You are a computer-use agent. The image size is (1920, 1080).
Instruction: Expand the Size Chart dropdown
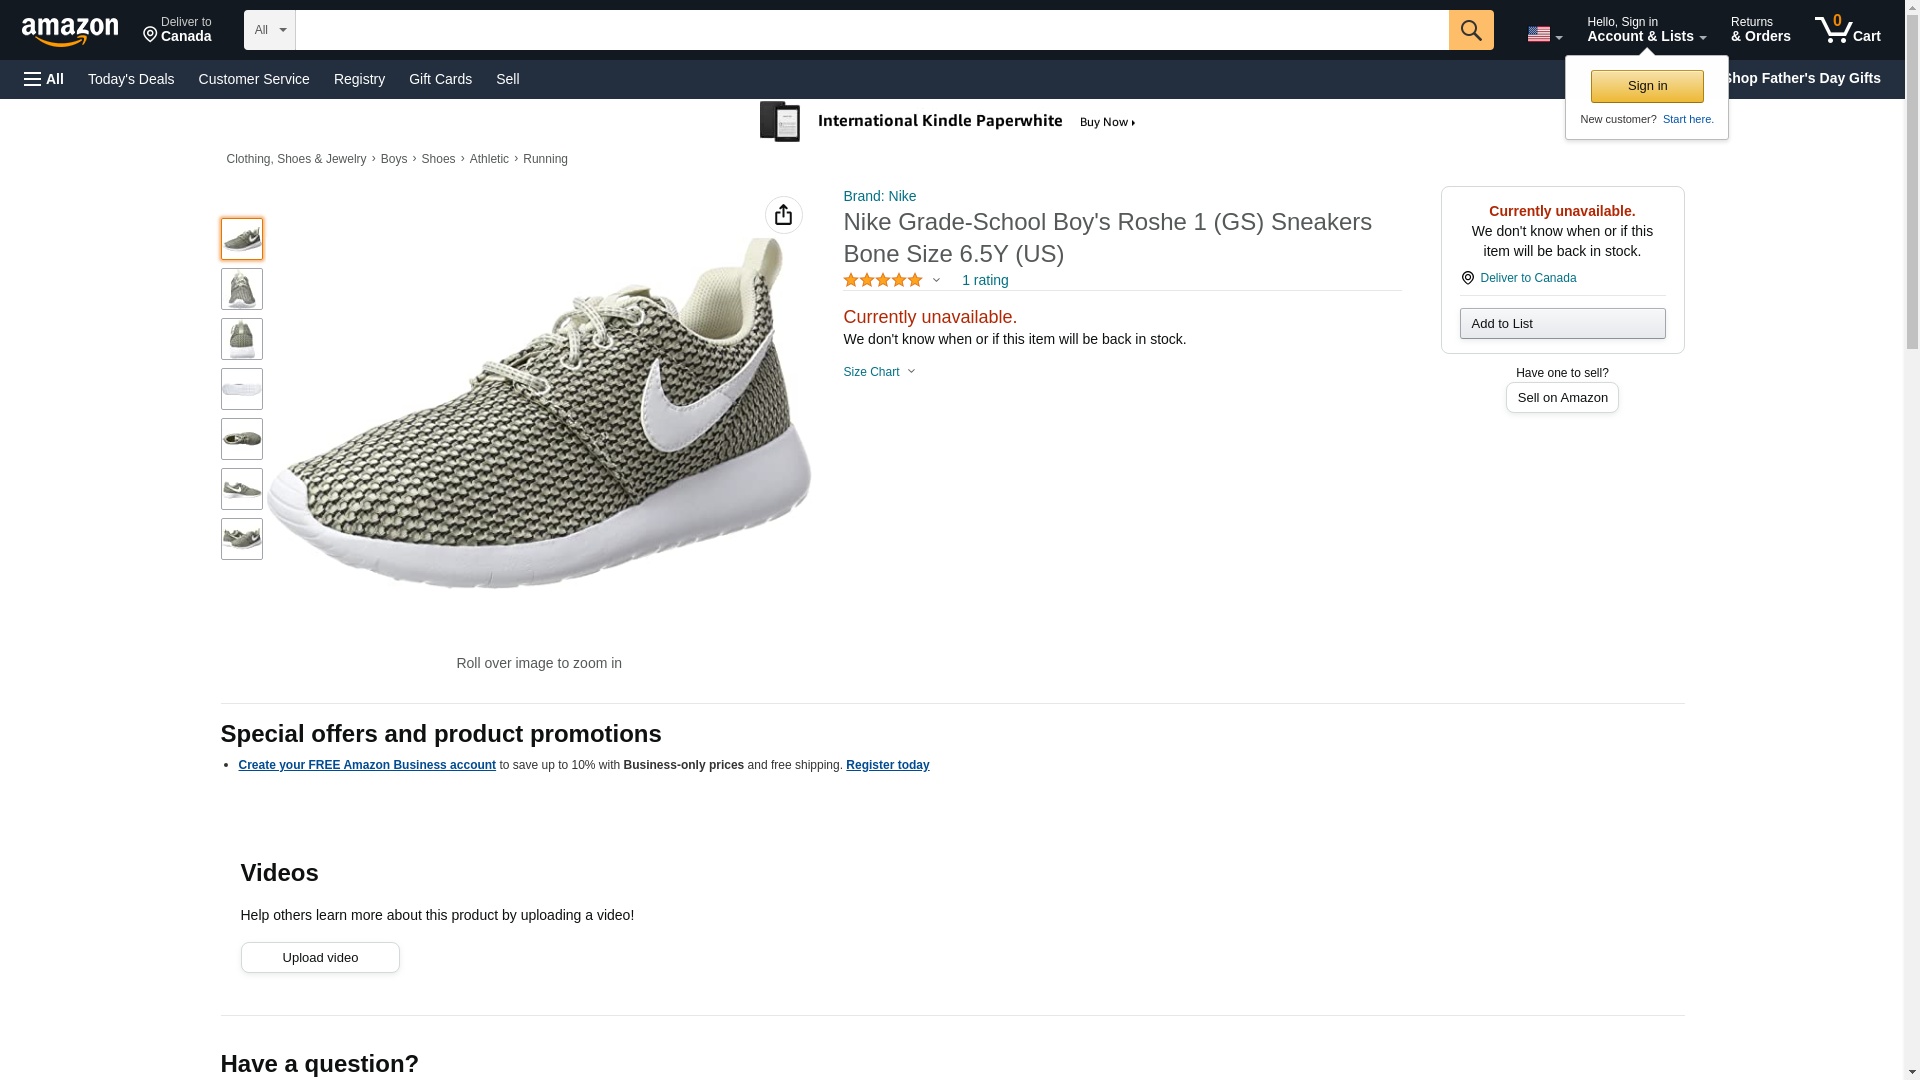point(879,372)
